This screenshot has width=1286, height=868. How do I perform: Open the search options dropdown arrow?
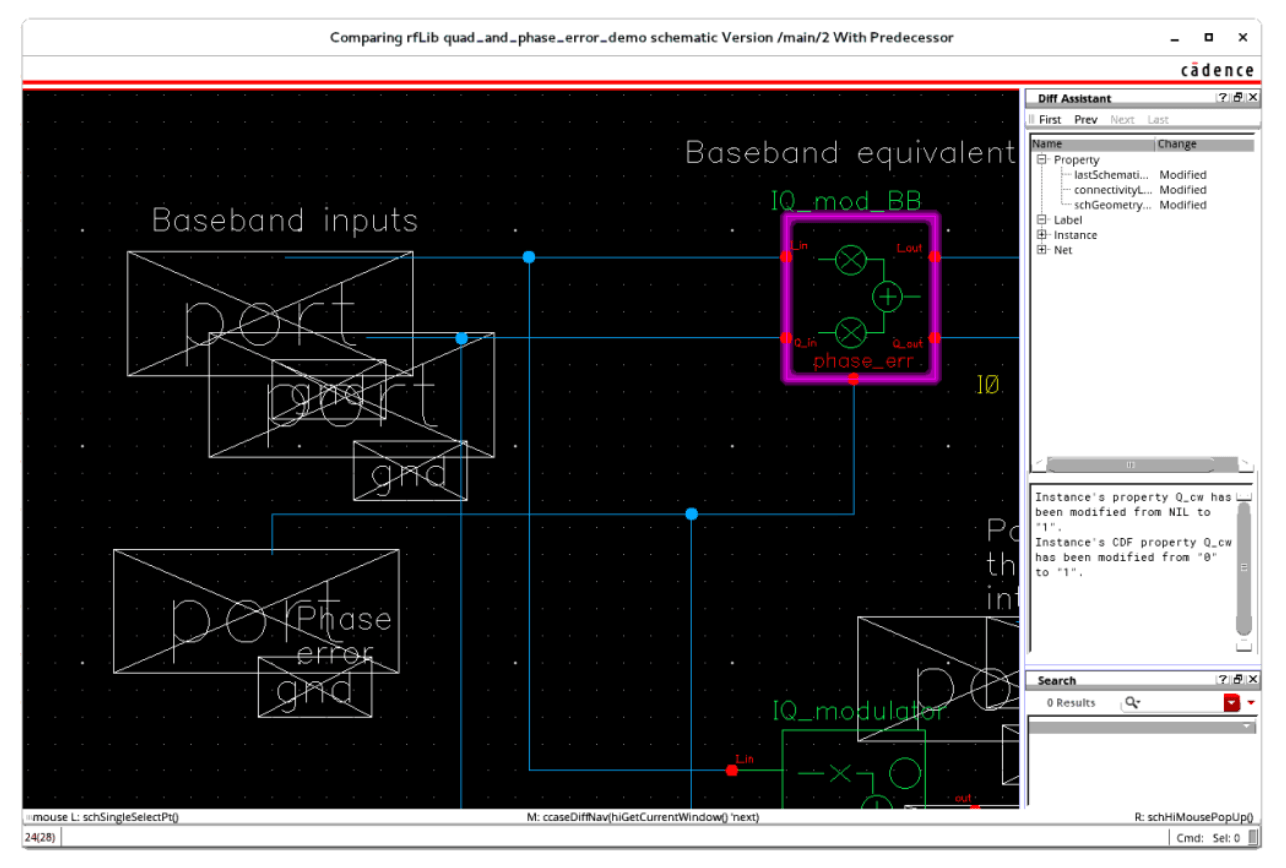tap(1250, 702)
